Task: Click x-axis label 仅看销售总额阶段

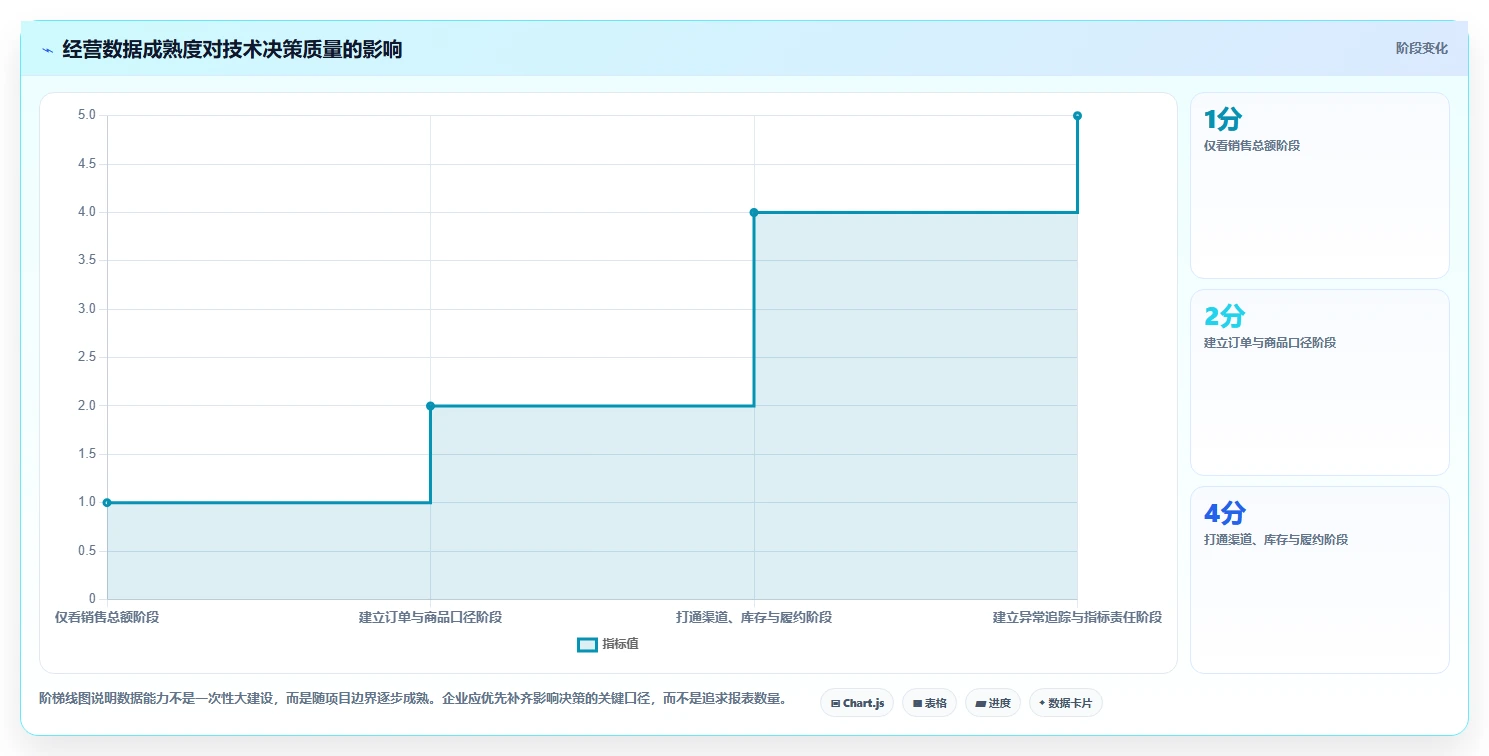Action: click(107, 617)
